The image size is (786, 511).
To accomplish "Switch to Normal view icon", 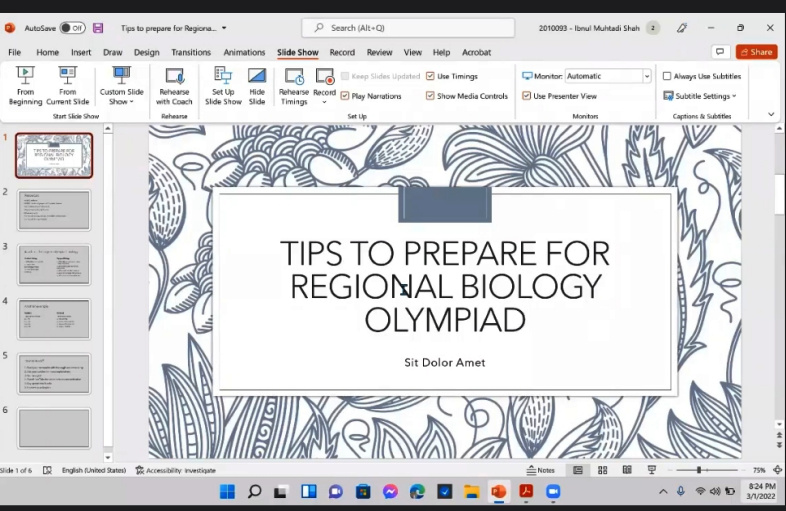I will [x=577, y=470].
